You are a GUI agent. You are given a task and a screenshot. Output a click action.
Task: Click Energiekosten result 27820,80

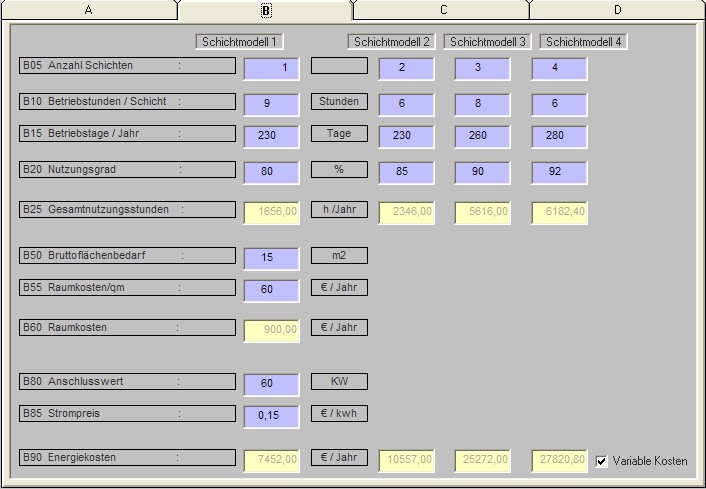(559, 461)
